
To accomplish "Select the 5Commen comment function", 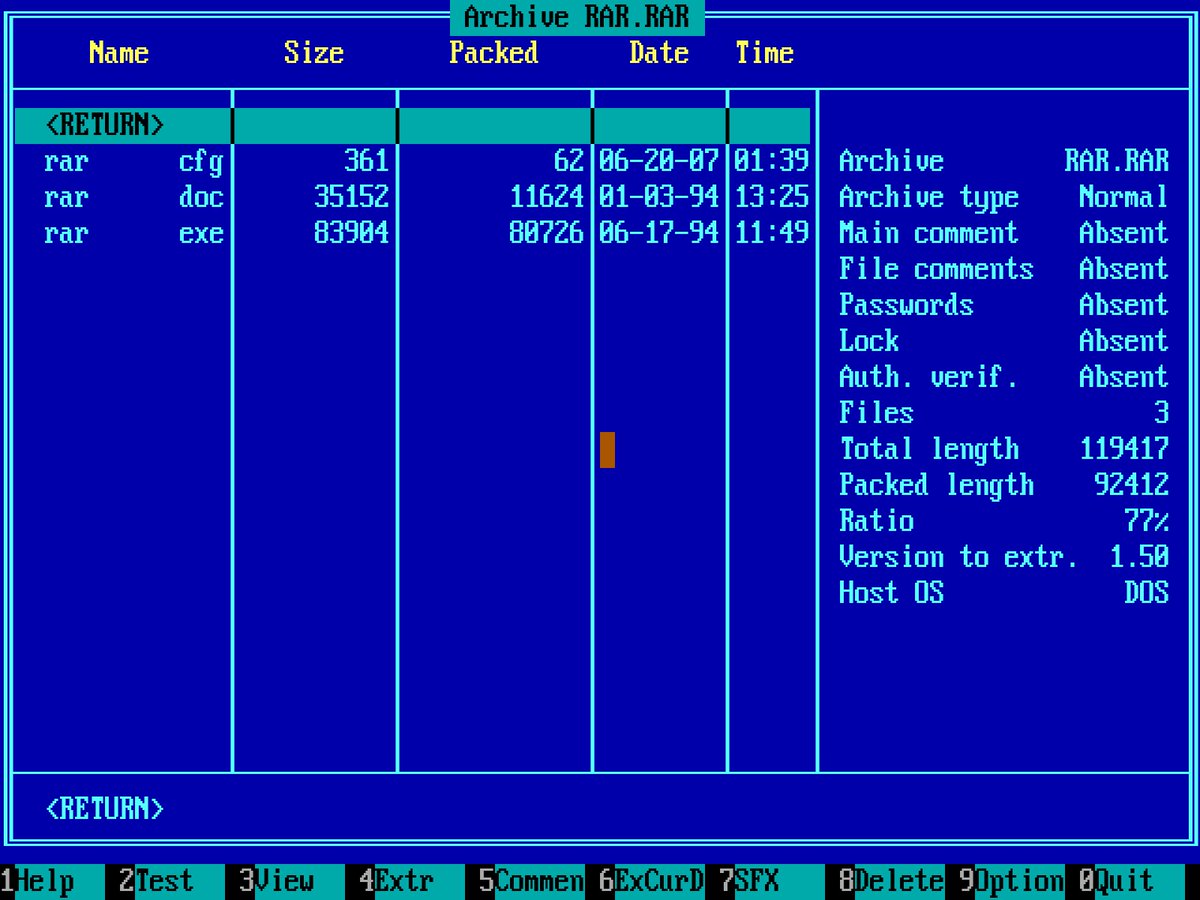I will (532, 881).
